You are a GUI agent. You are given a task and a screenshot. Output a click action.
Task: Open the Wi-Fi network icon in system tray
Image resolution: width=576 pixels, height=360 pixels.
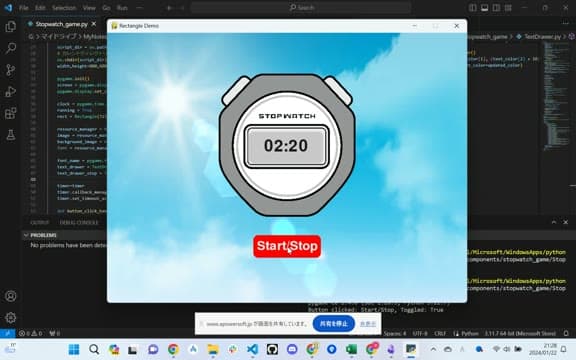click(x=497, y=349)
